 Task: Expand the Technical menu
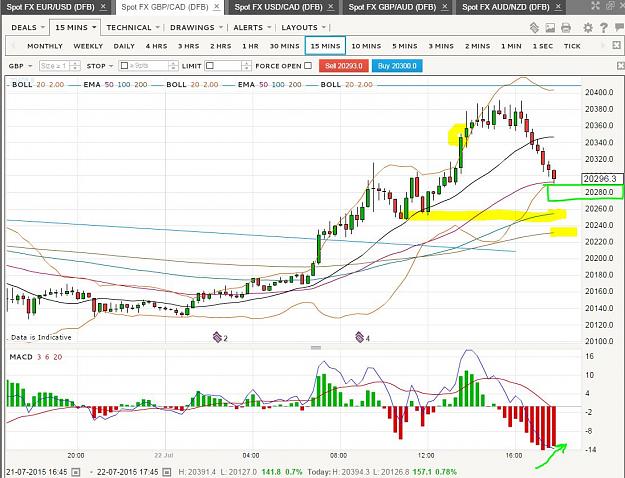click(x=133, y=28)
